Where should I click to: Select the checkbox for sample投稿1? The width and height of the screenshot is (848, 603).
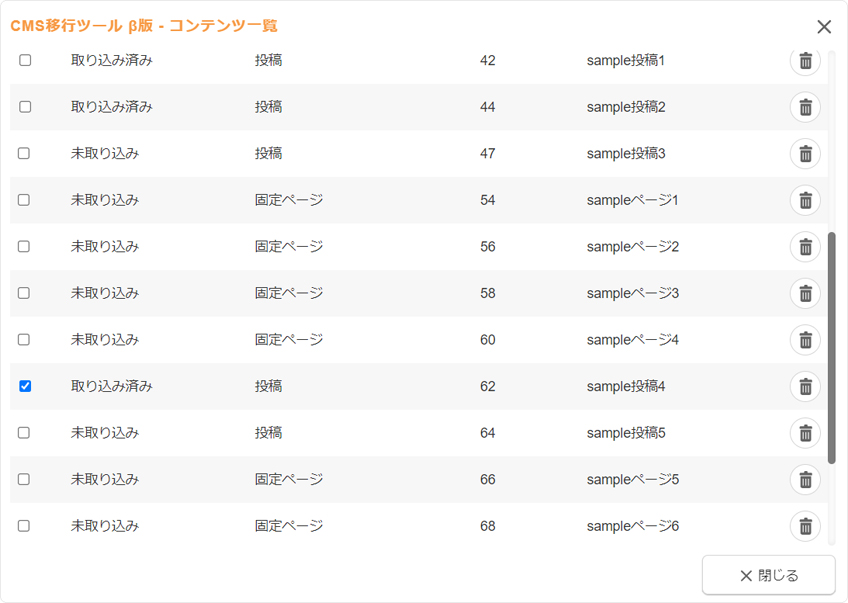25,60
